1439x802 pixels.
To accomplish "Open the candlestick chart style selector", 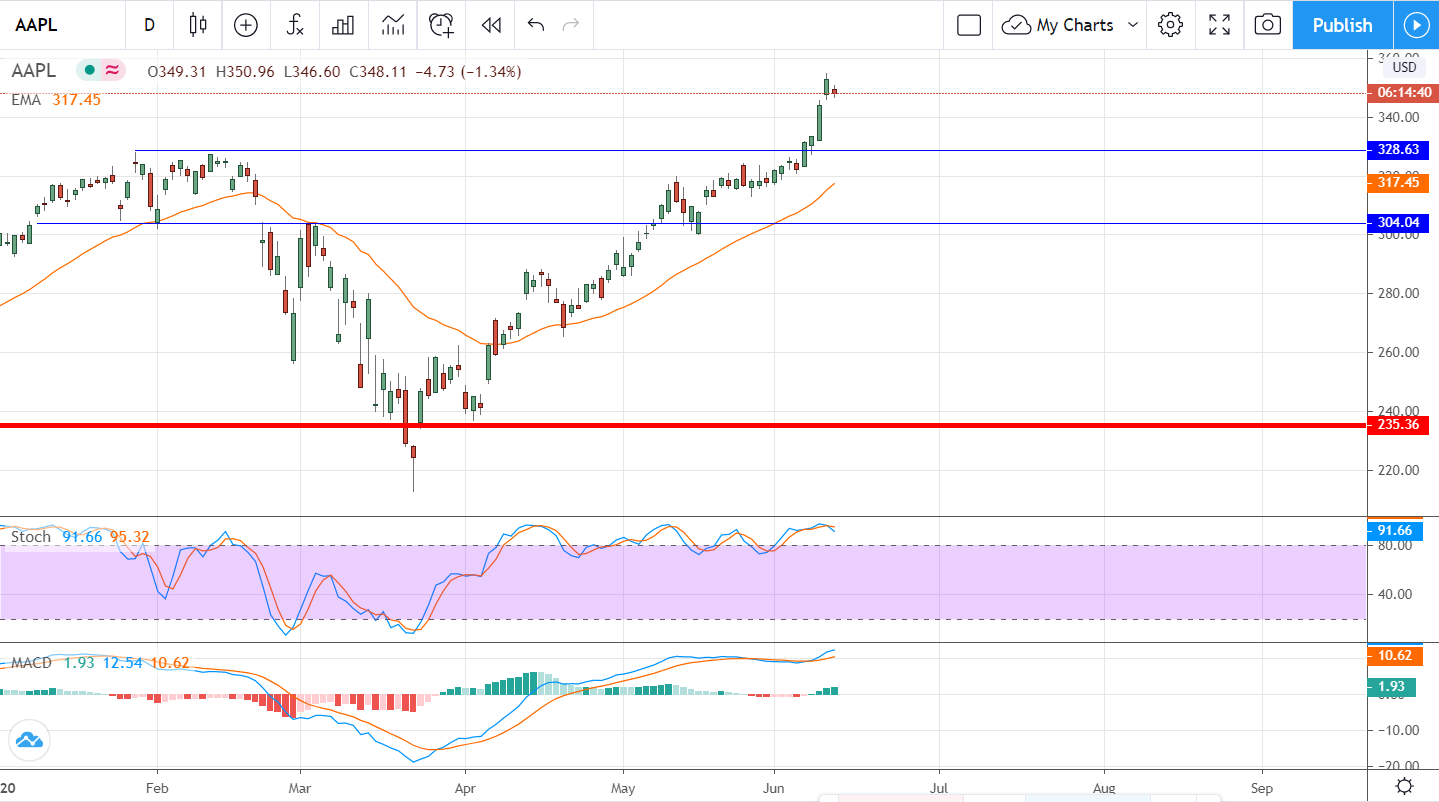I will tap(197, 25).
